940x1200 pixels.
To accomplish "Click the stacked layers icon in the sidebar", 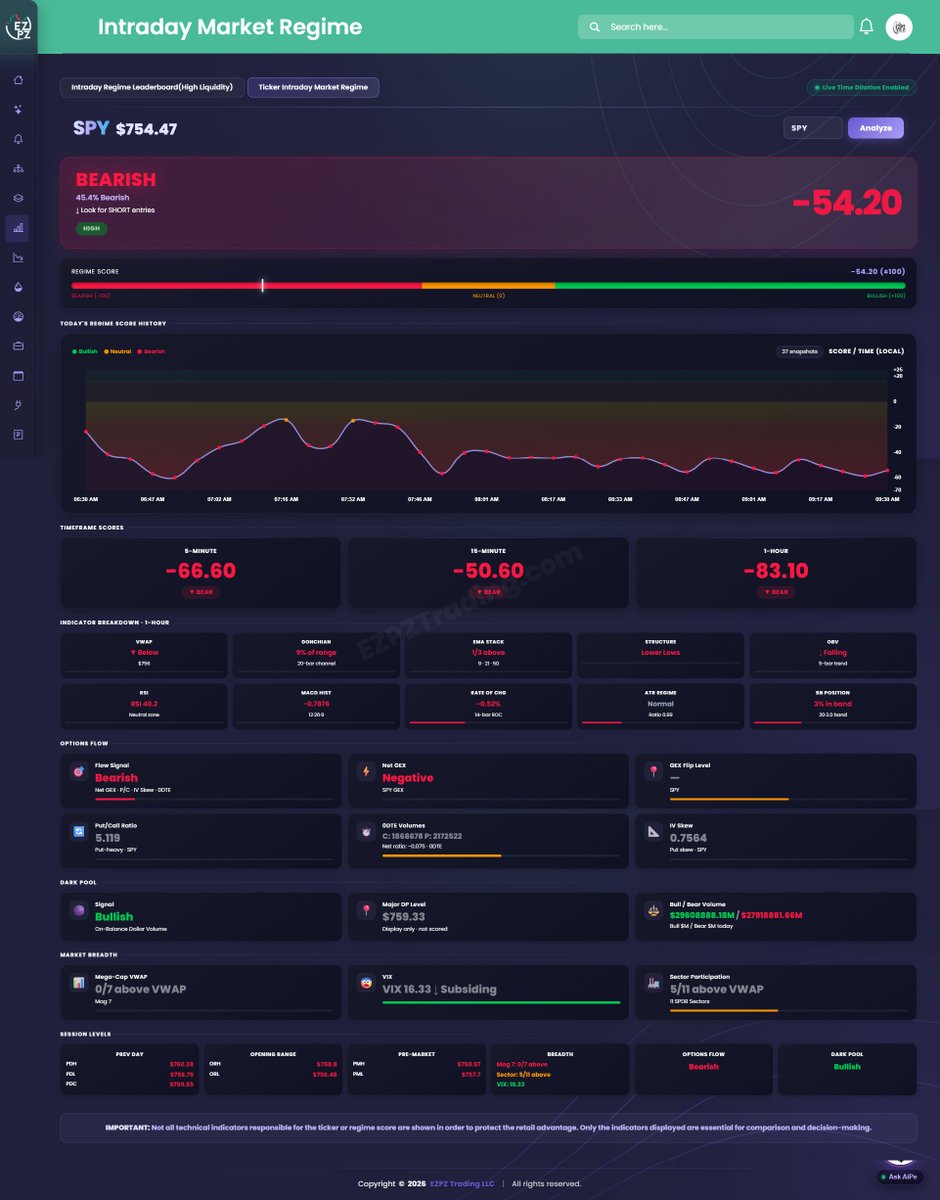I will [18, 198].
